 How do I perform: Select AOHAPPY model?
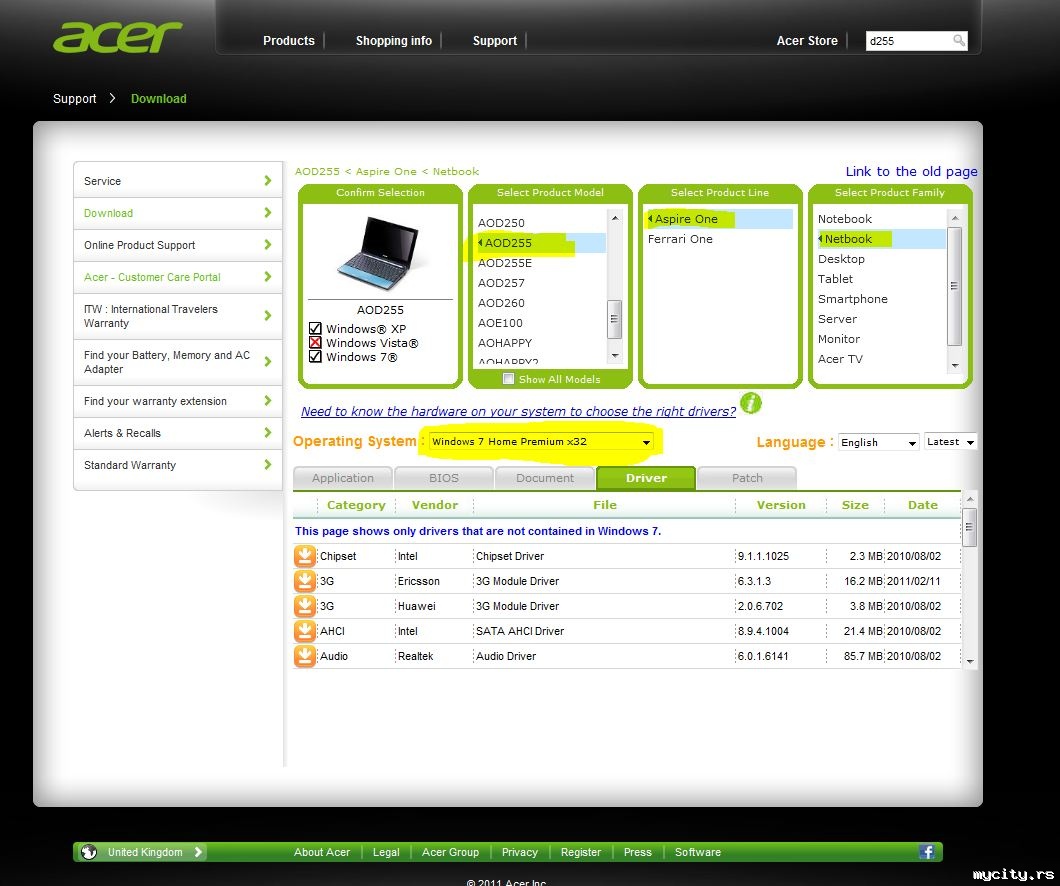[x=505, y=343]
